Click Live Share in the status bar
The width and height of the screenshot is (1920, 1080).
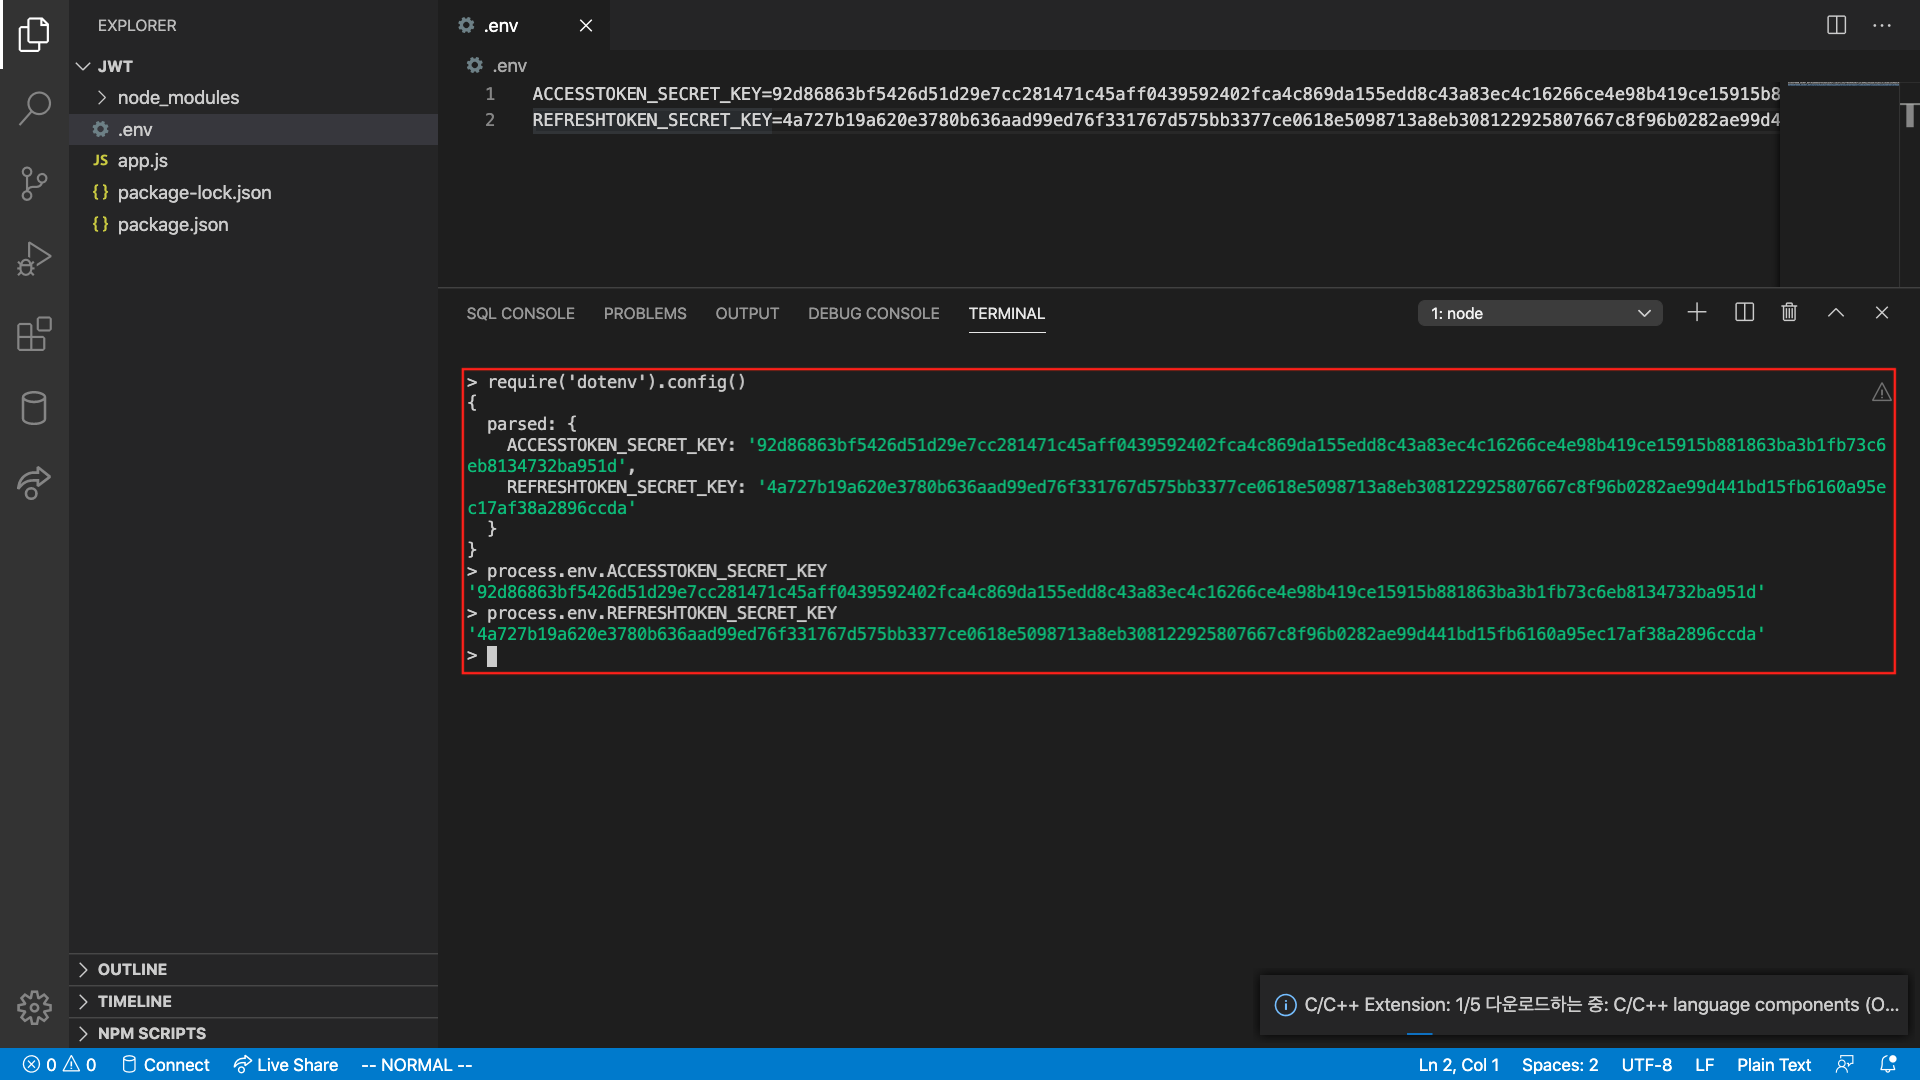coord(286,1065)
